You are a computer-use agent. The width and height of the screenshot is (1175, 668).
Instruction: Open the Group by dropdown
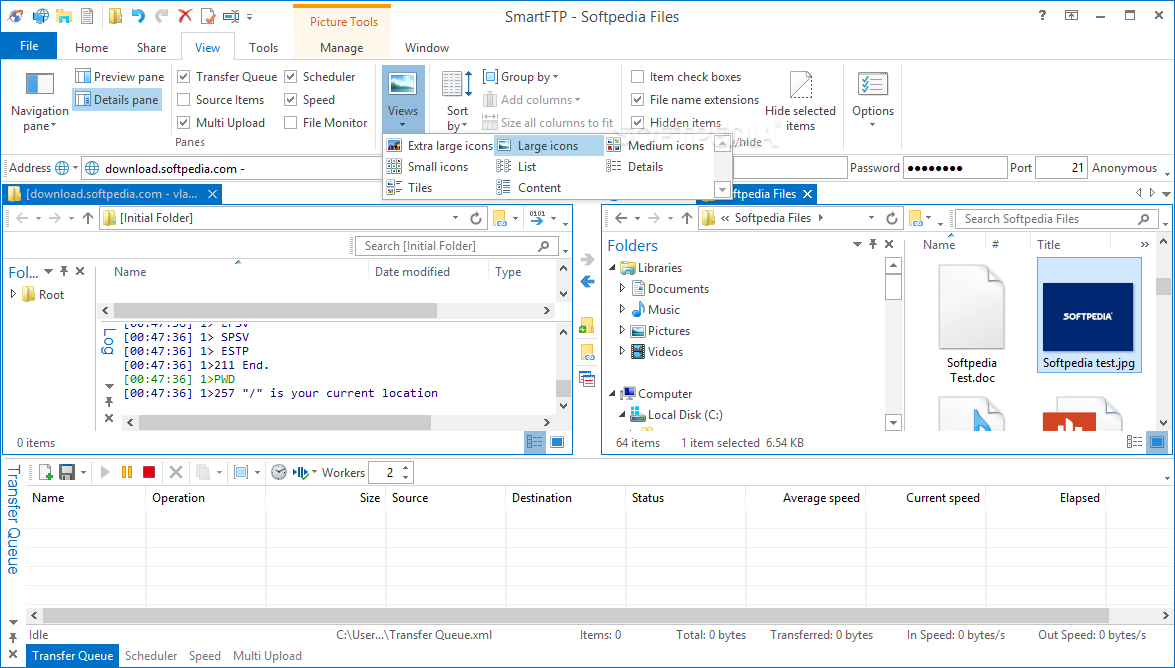(521, 76)
